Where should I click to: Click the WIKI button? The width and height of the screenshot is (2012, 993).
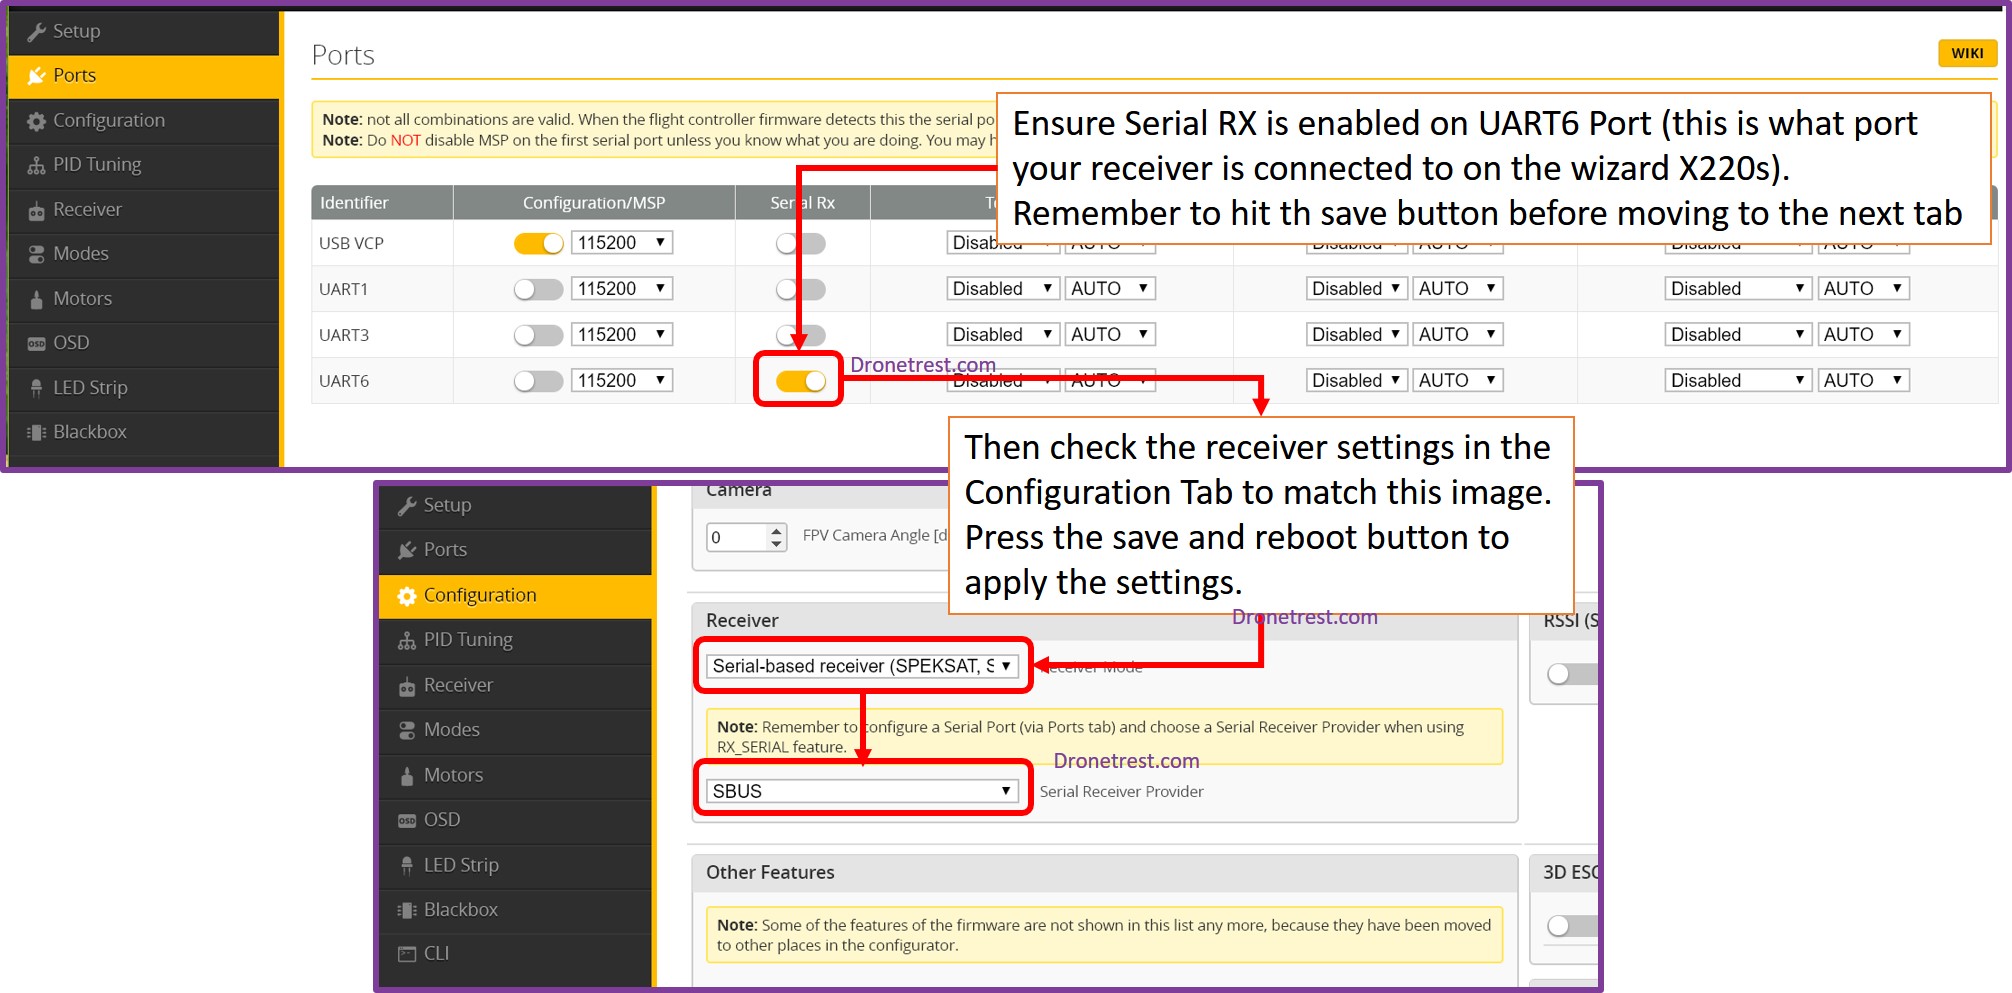(x=1966, y=53)
